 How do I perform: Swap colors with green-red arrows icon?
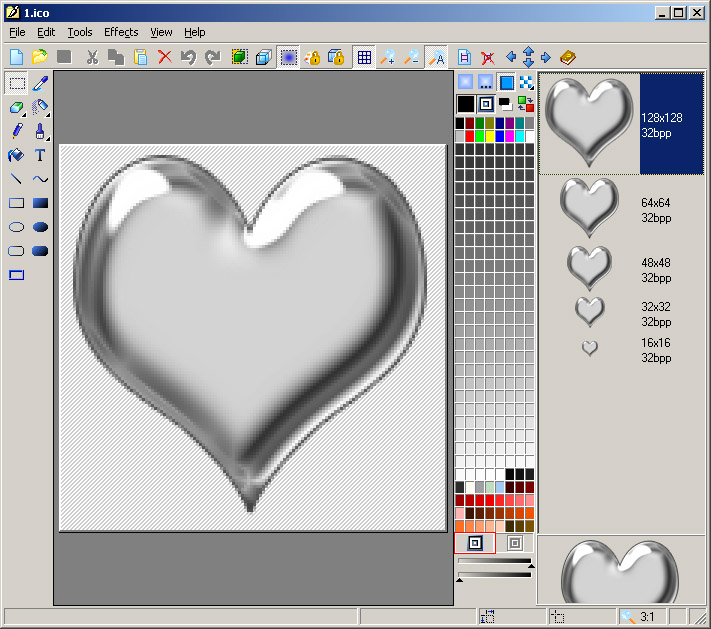click(526, 104)
